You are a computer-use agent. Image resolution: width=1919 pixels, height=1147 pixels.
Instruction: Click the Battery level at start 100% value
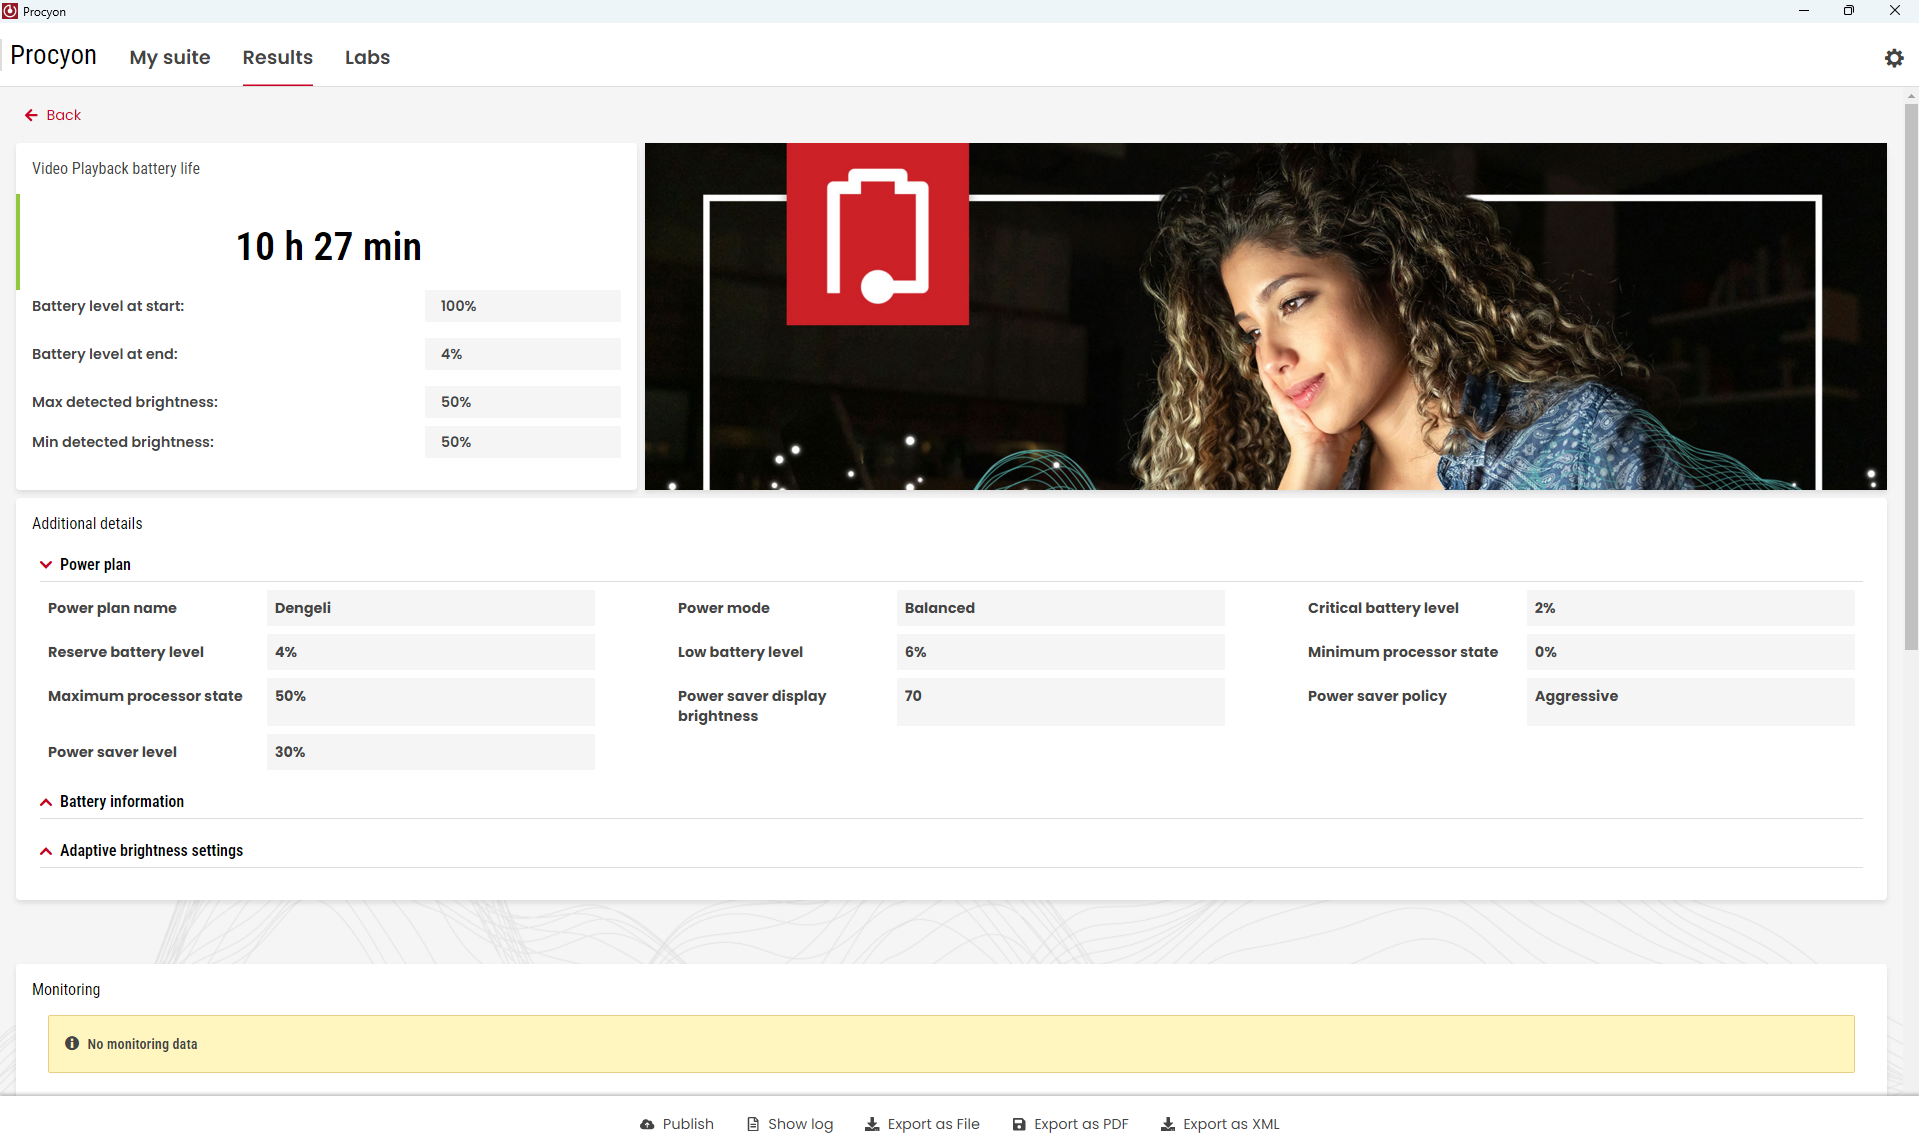(x=523, y=306)
